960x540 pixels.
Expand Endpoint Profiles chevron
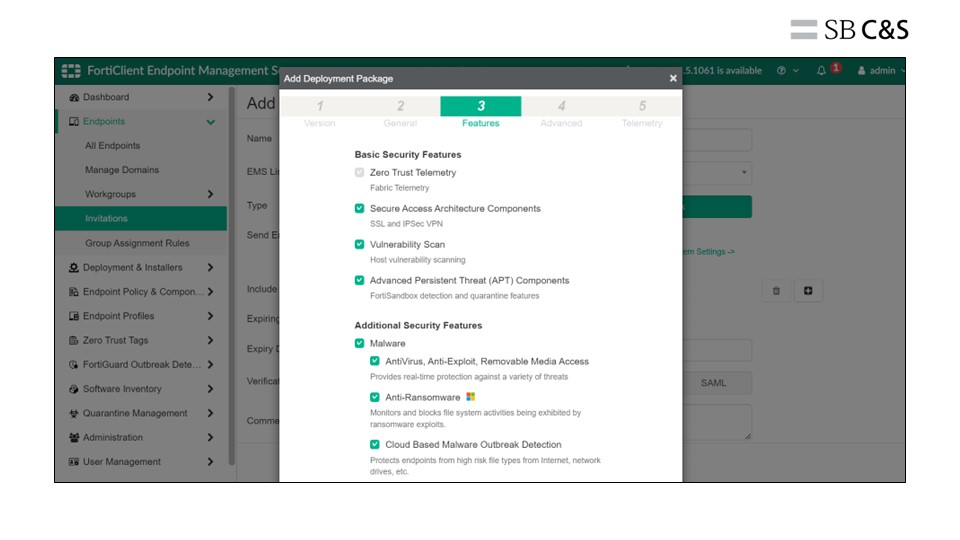[210, 316]
